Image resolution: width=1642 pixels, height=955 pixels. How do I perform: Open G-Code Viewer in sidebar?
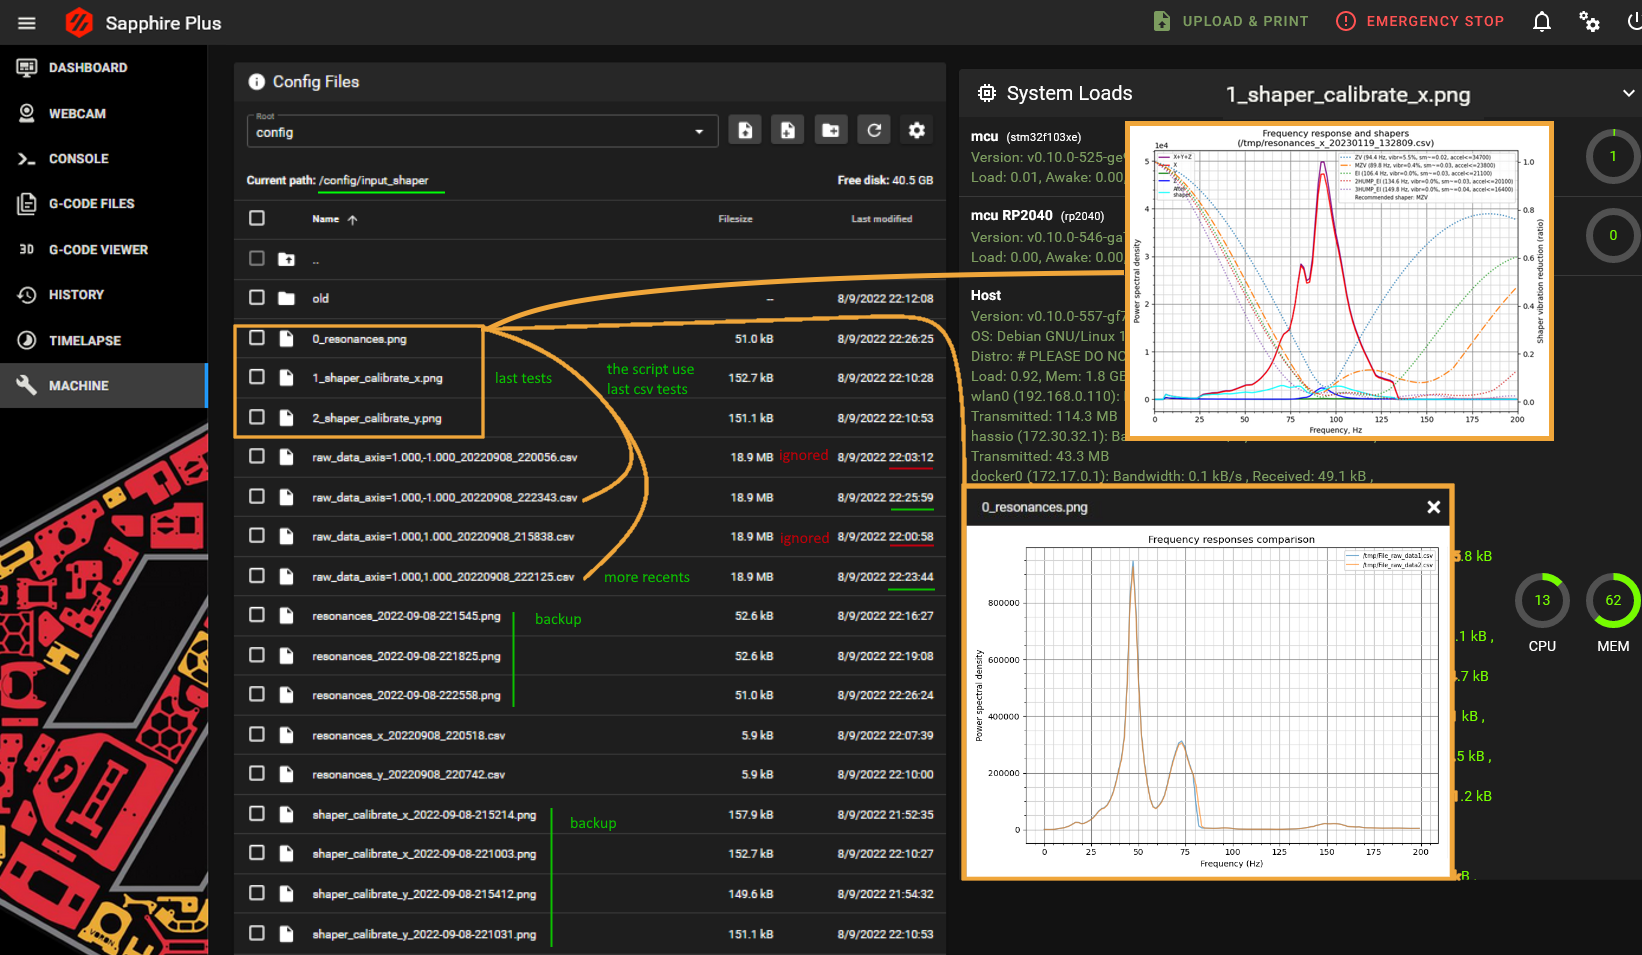104,249
